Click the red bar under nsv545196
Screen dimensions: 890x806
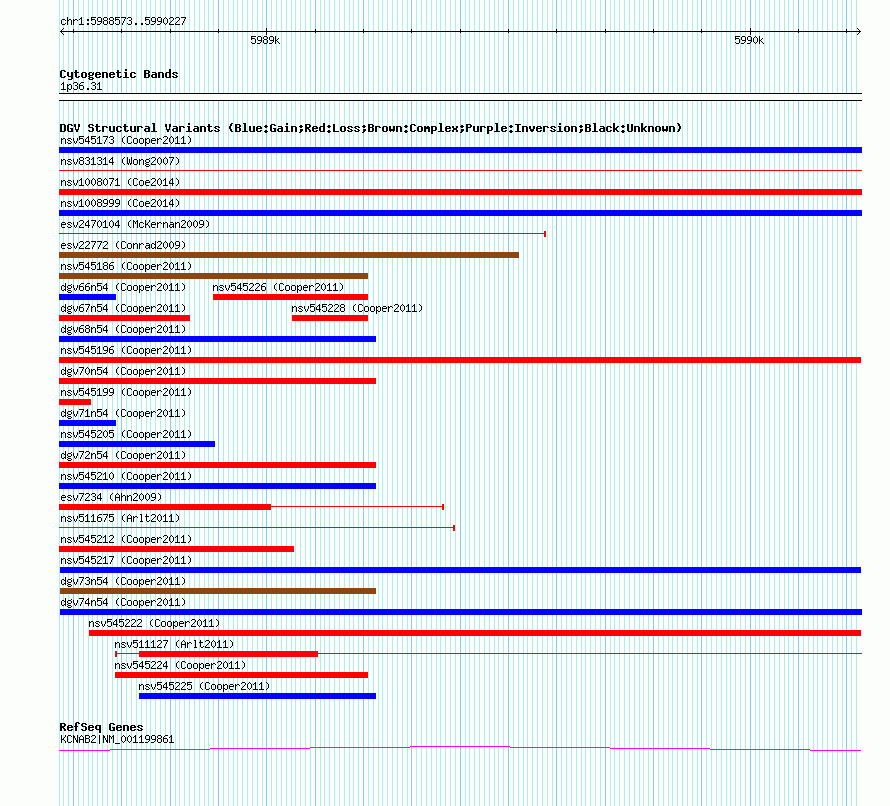click(x=460, y=360)
